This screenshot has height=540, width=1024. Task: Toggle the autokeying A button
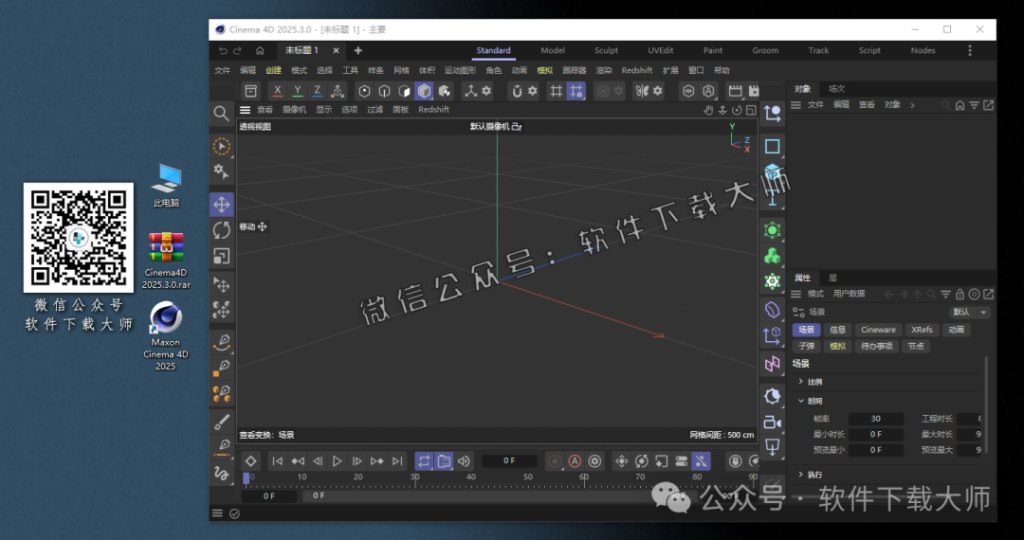coord(575,461)
